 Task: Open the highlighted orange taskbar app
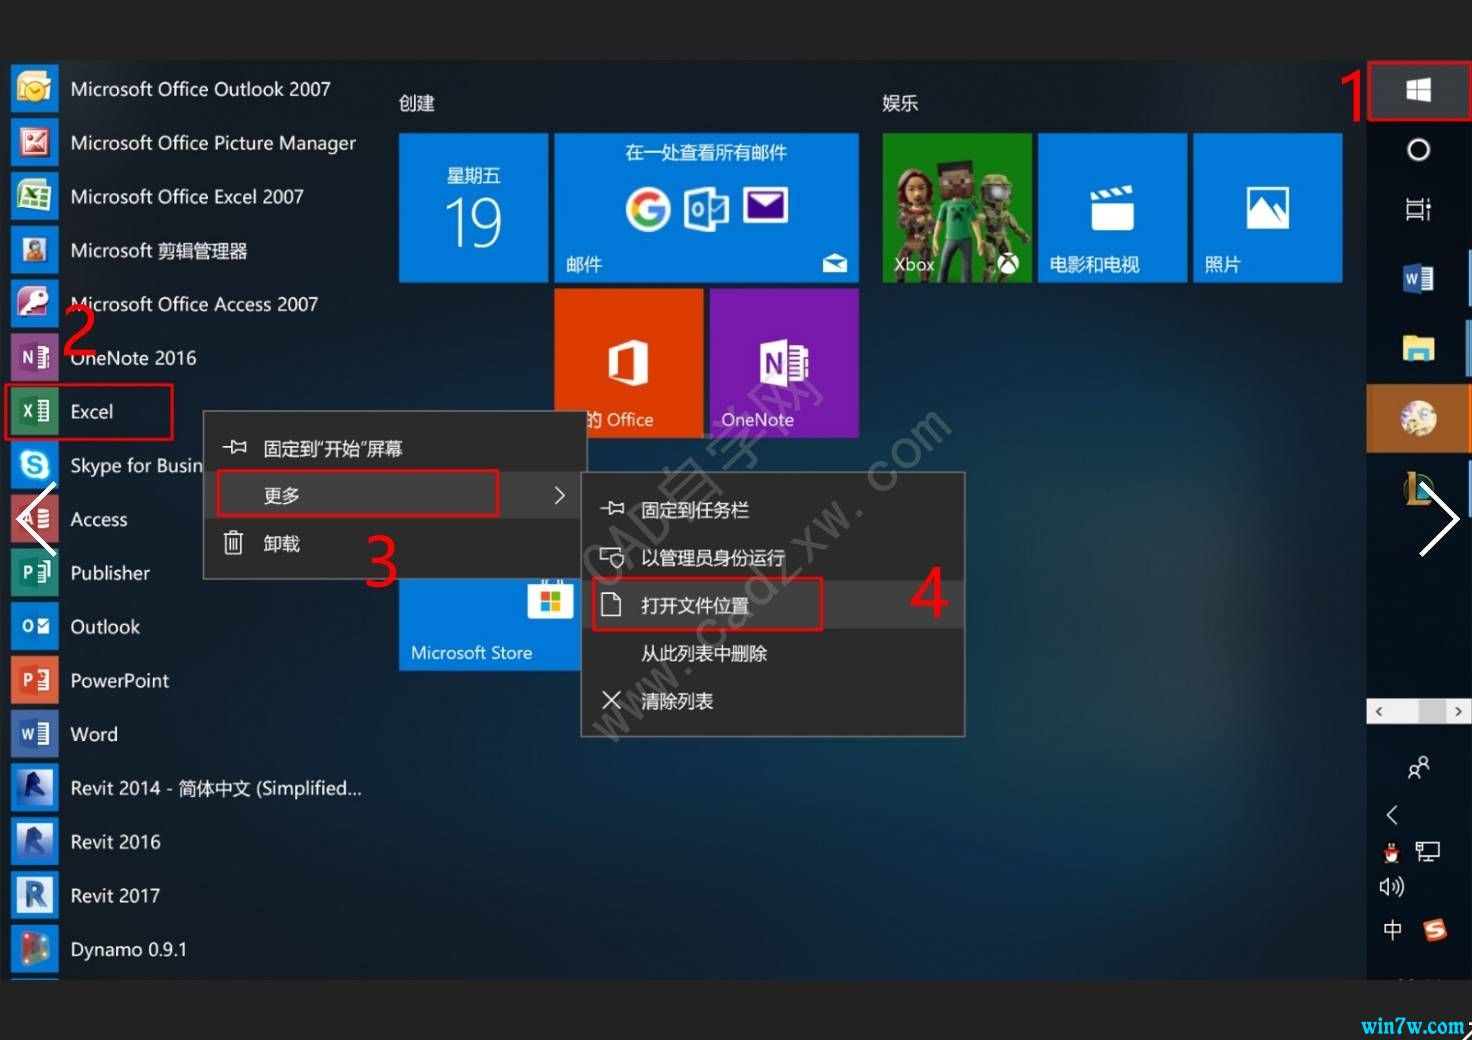(x=1418, y=418)
